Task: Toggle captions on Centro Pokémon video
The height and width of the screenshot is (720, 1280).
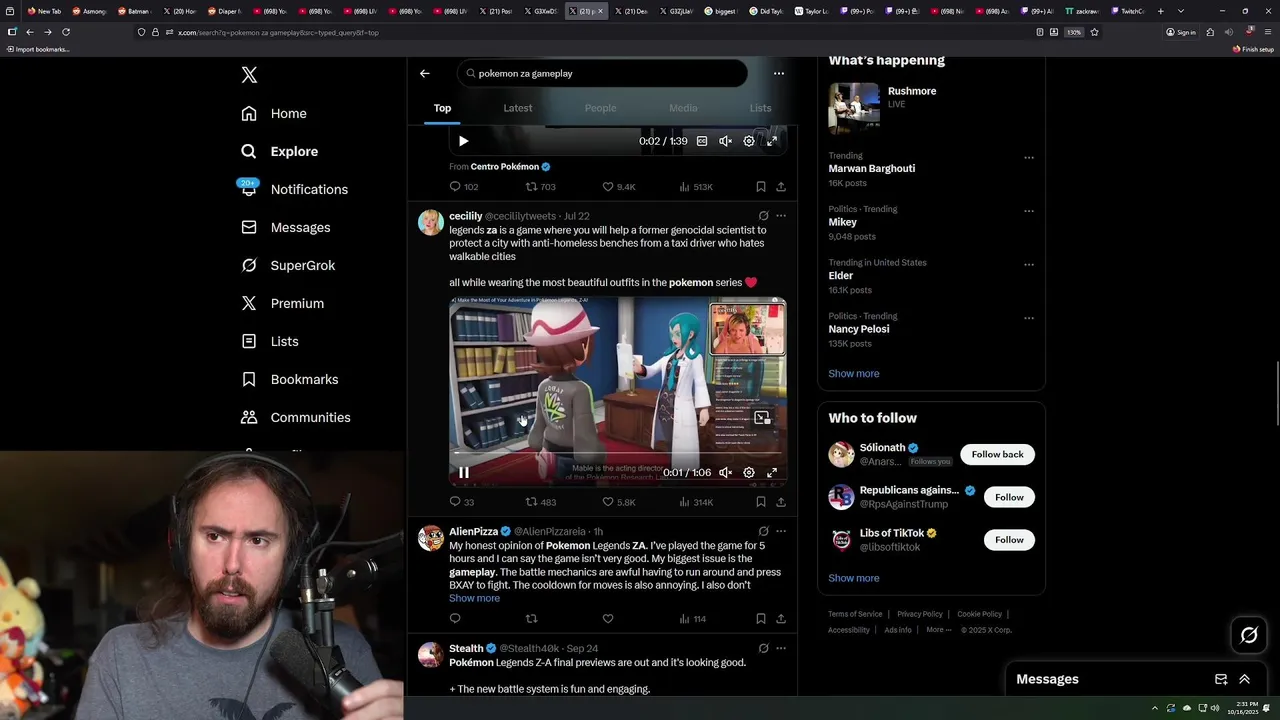Action: click(702, 141)
